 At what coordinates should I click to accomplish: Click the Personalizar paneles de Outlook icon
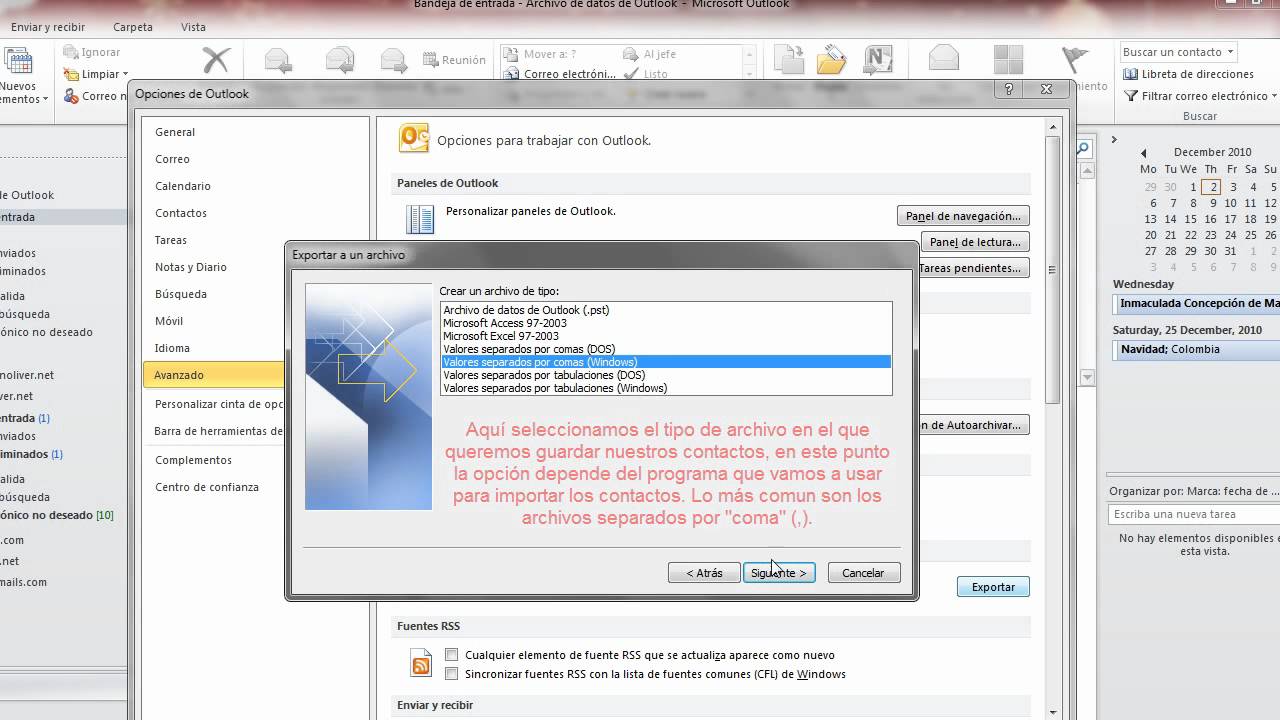pos(420,219)
